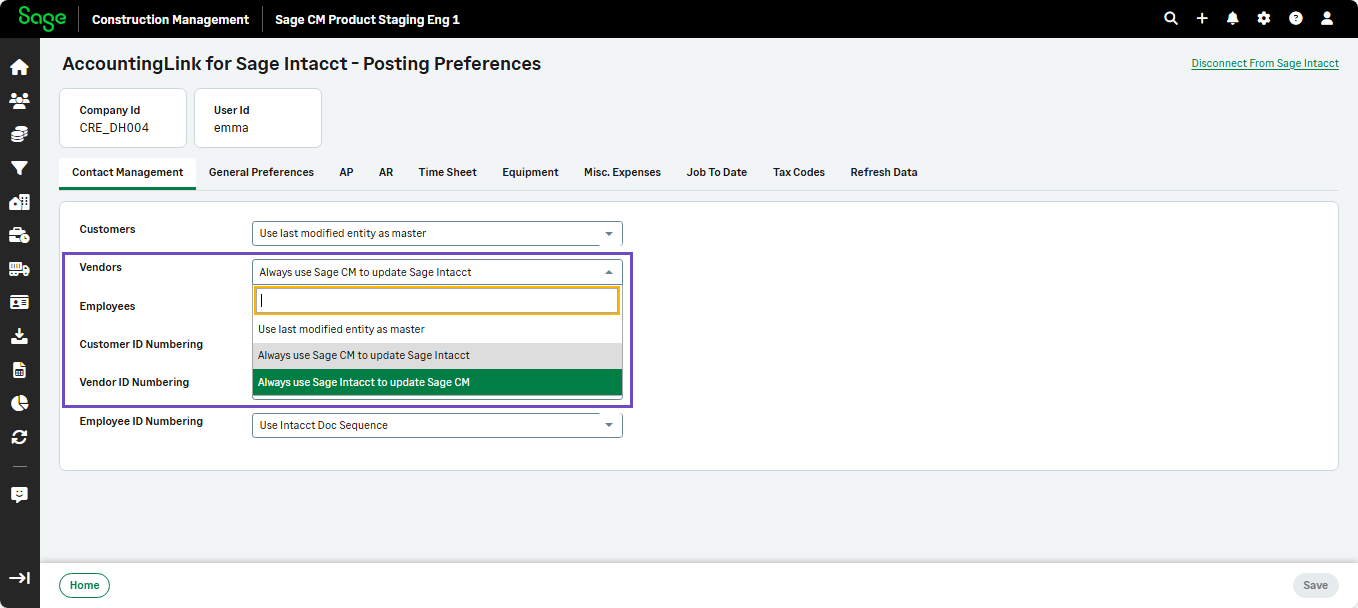Open the Tax Codes tab
Image resolution: width=1358 pixels, height=608 pixels.
click(x=799, y=172)
